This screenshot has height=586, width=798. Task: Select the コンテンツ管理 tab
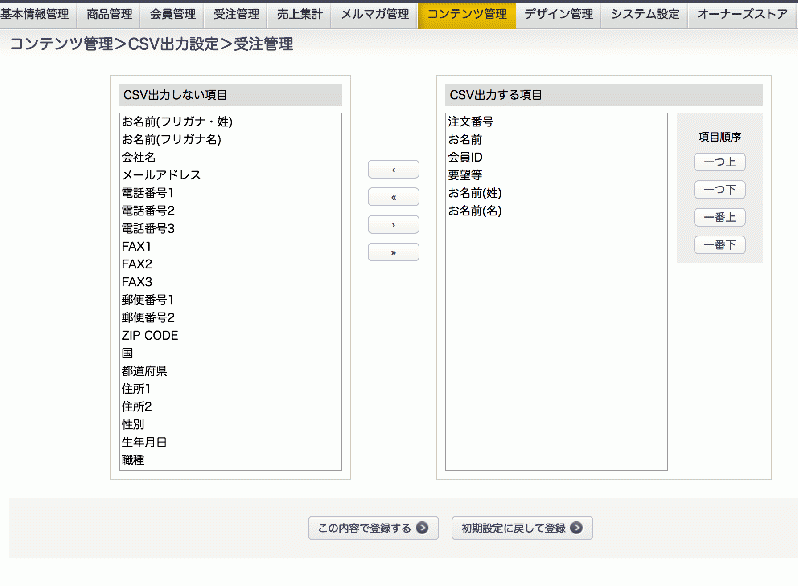click(467, 15)
